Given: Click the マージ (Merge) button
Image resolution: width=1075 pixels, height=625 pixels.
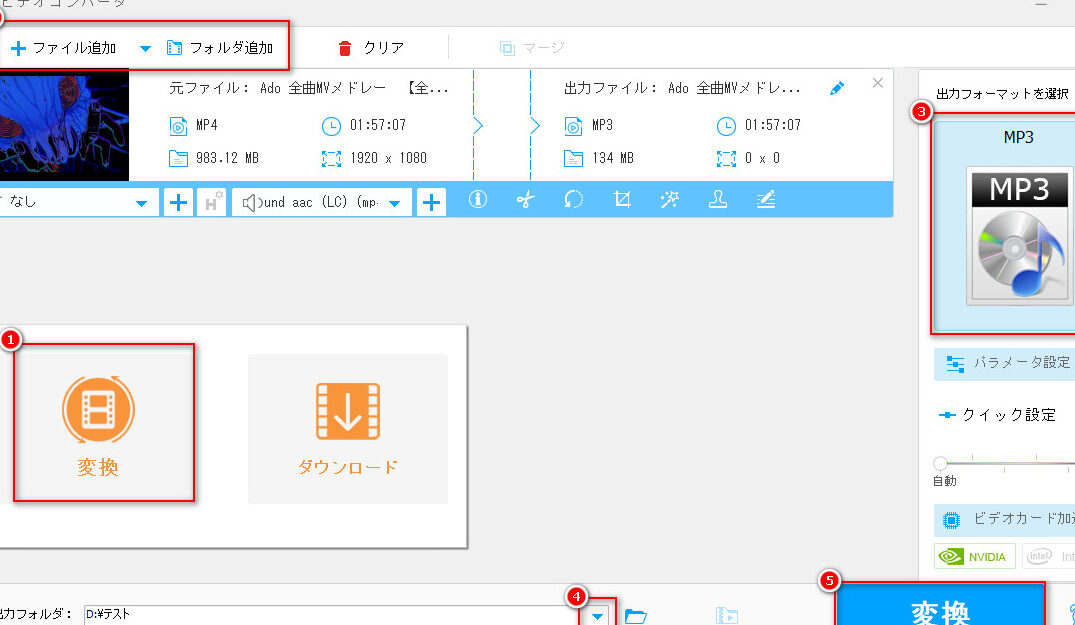Looking at the screenshot, I should (532, 48).
